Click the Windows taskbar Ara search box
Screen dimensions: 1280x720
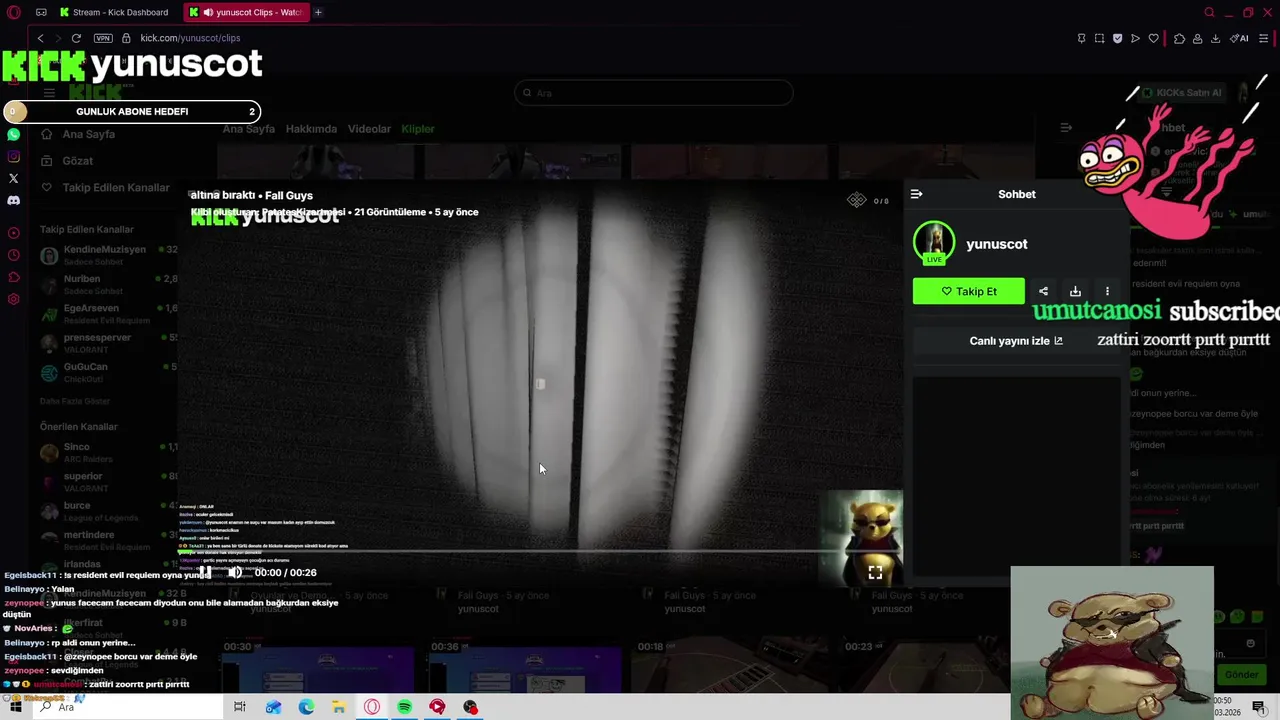127,707
